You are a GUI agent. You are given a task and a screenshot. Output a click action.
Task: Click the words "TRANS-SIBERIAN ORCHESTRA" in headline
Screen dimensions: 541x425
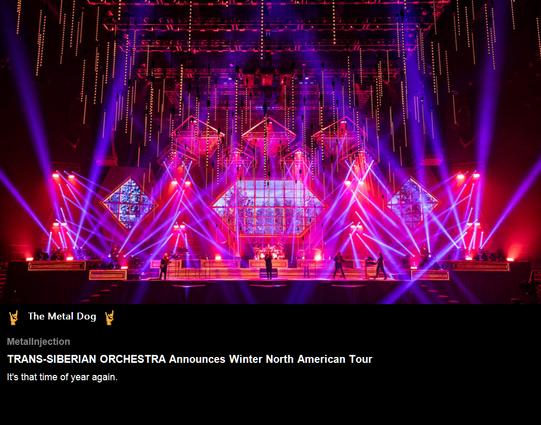click(x=87, y=359)
